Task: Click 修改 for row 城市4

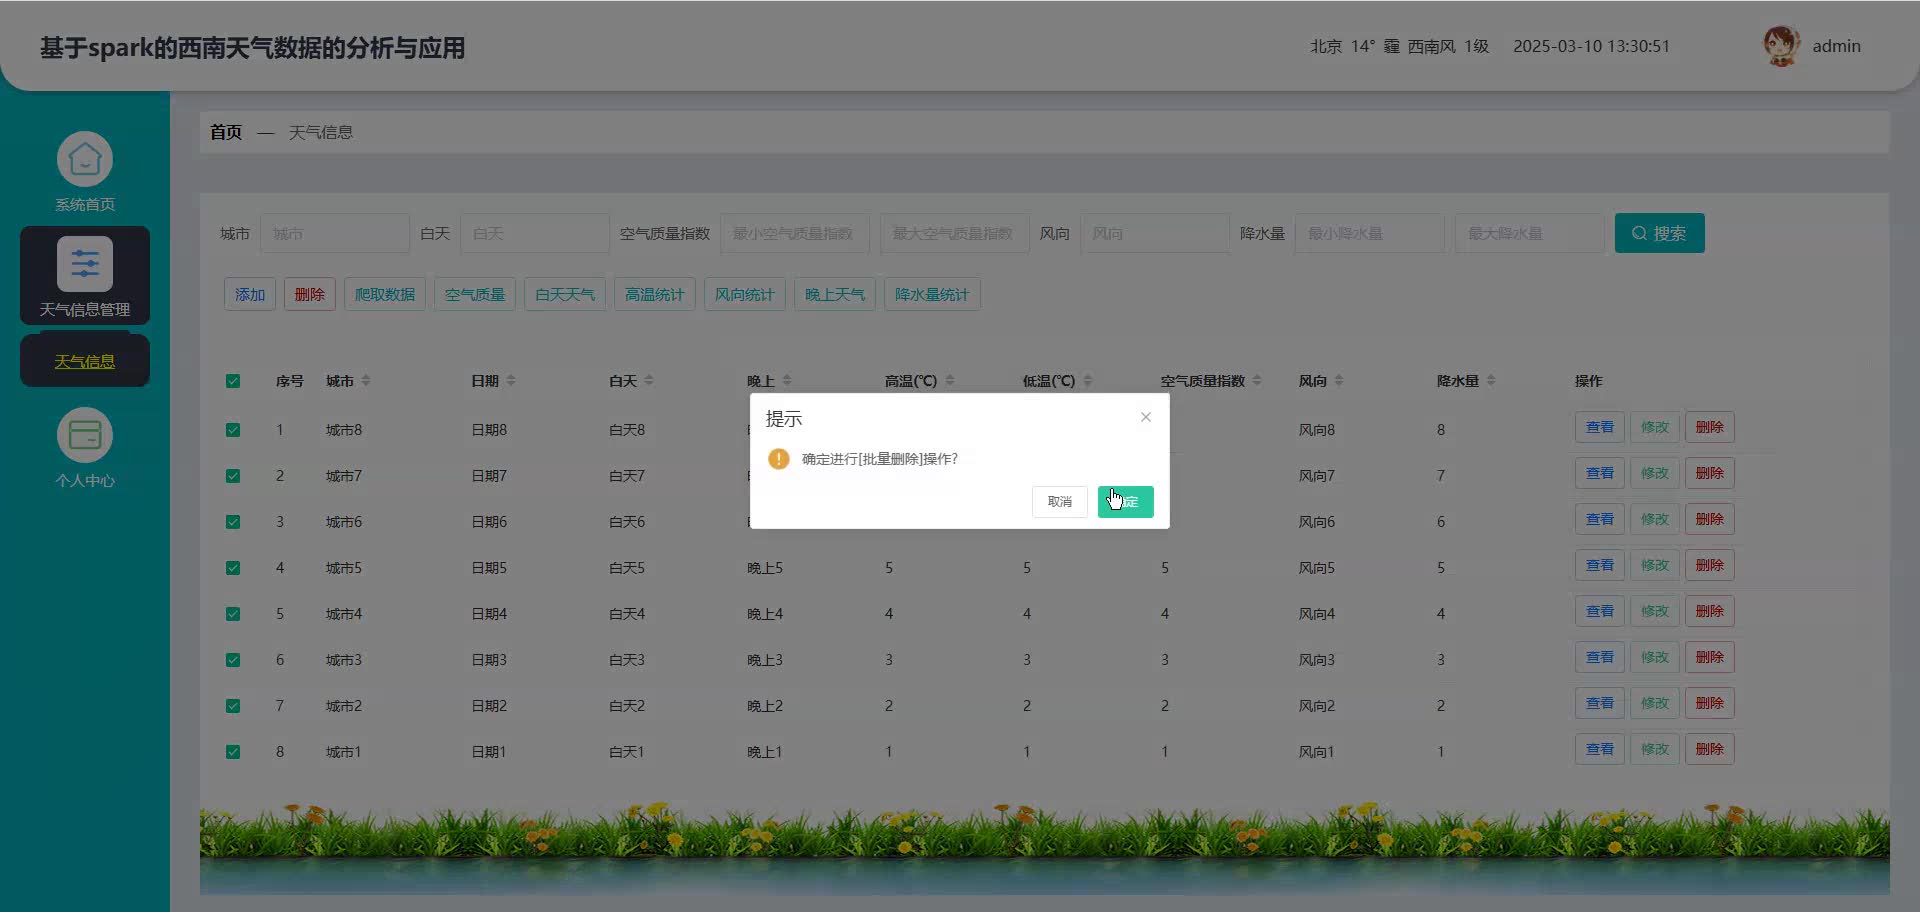Action: coord(1655,611)
